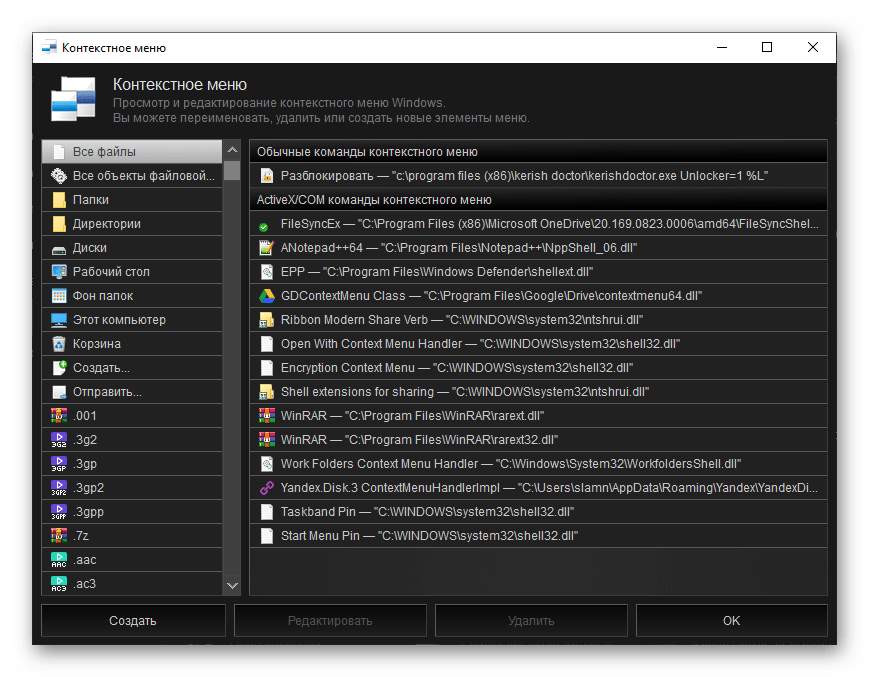Viewport: 869px width, 677px height.
Task: Click the new-document icon beside 'Создать...'
Action: pyautogui.click(x=59, y=368)
